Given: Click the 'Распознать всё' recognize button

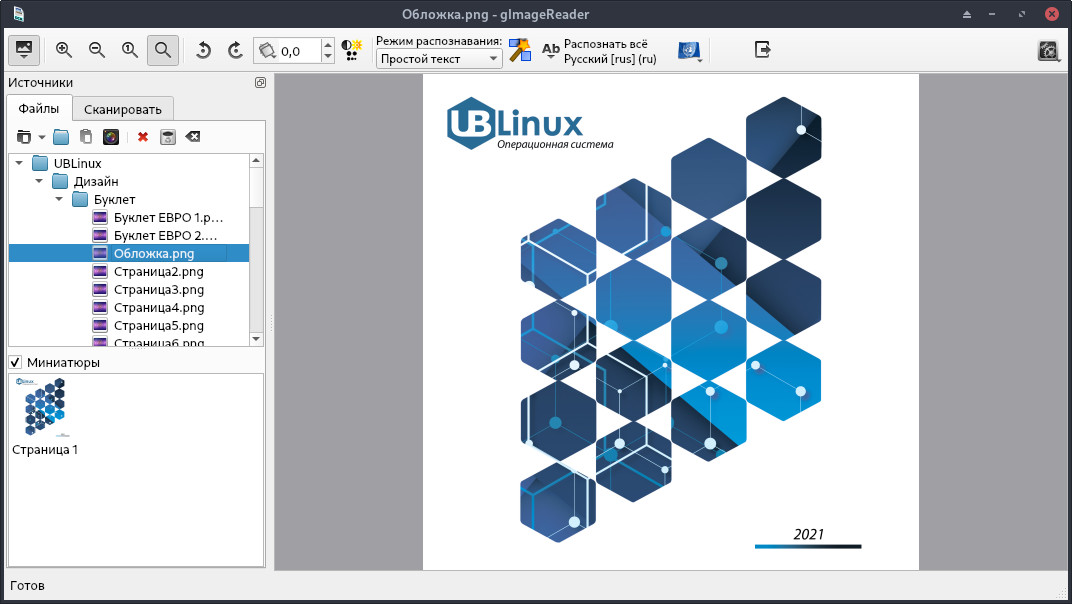Looking at the screenshot, I should [599, 51].
